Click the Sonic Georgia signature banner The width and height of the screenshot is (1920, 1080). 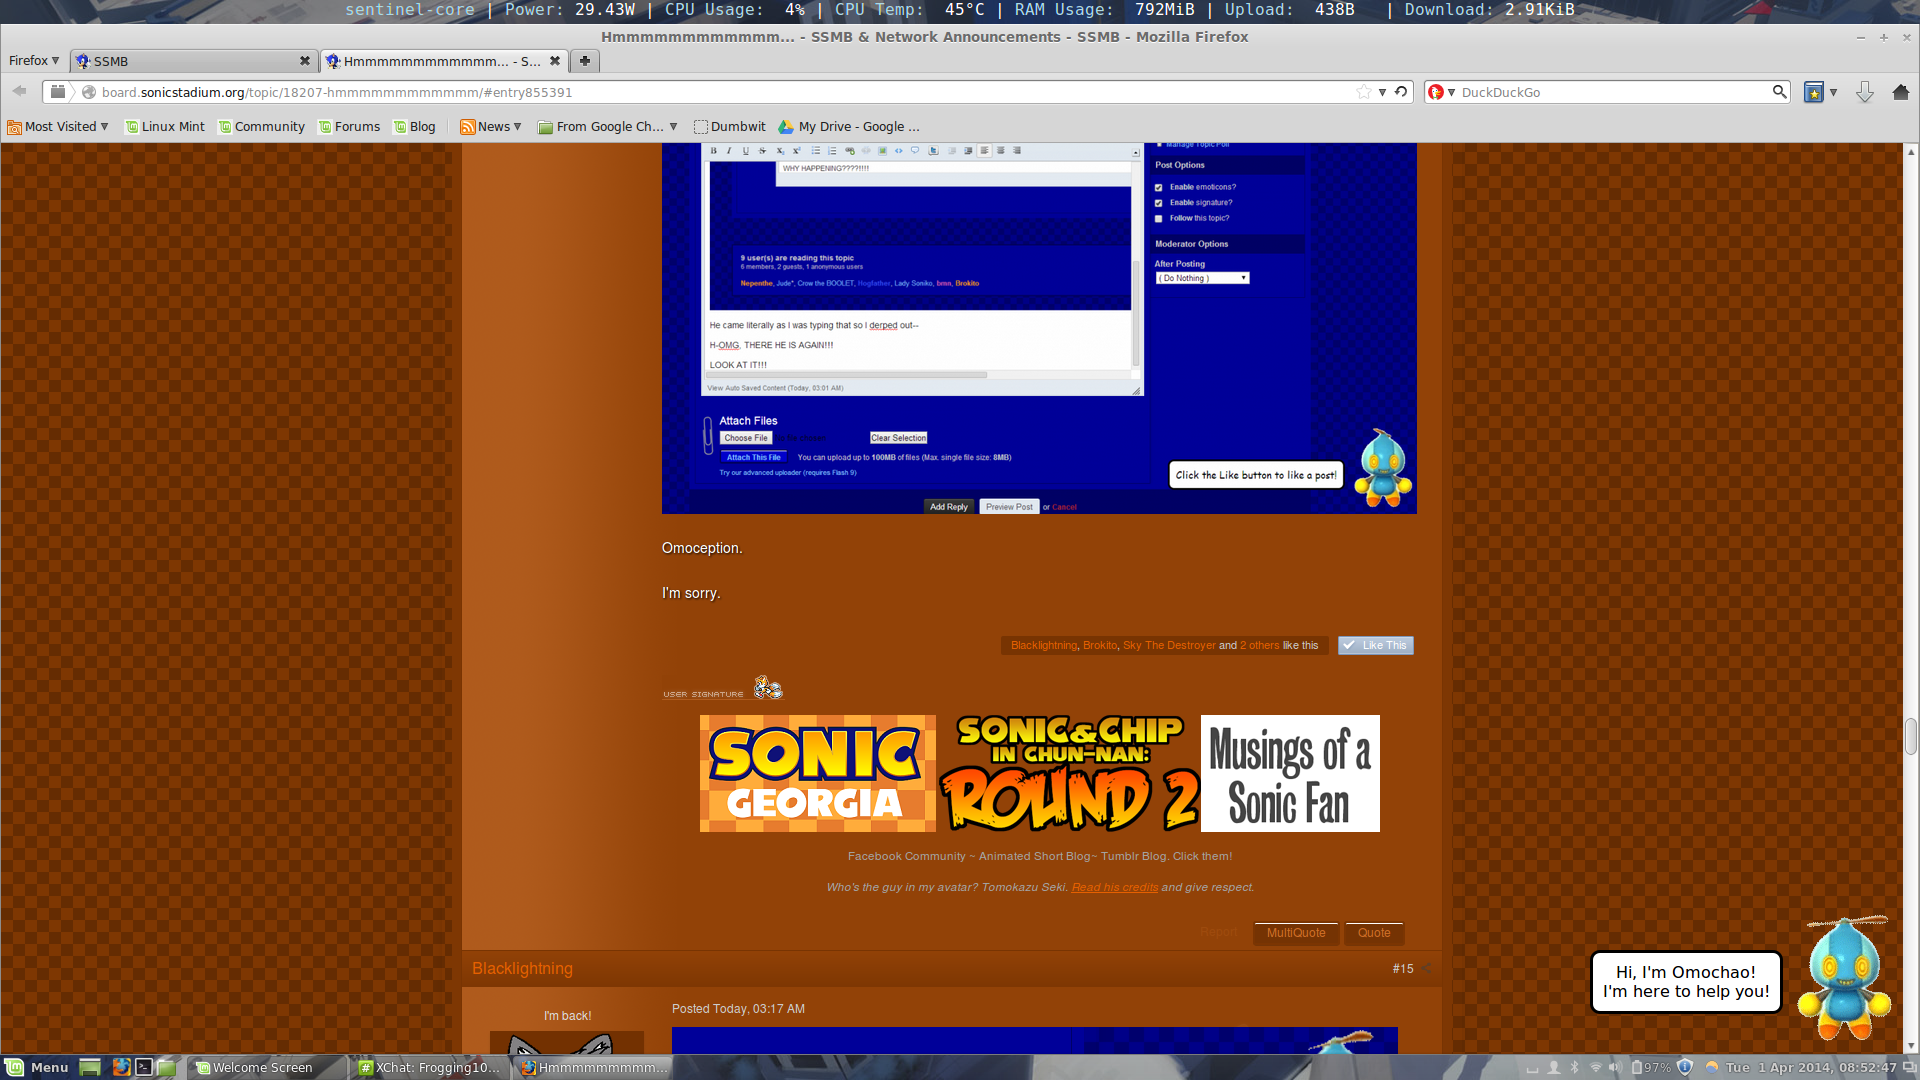click(818, 773)
